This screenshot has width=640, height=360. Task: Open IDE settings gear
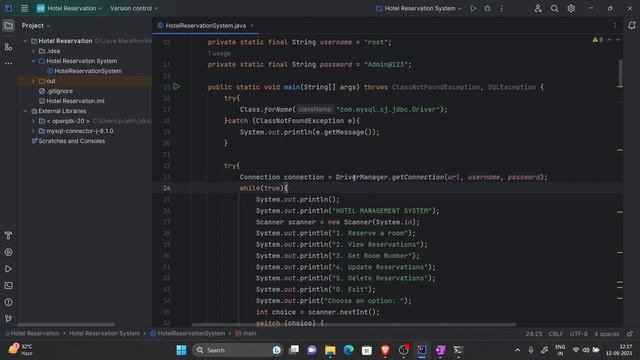point(571,8)
